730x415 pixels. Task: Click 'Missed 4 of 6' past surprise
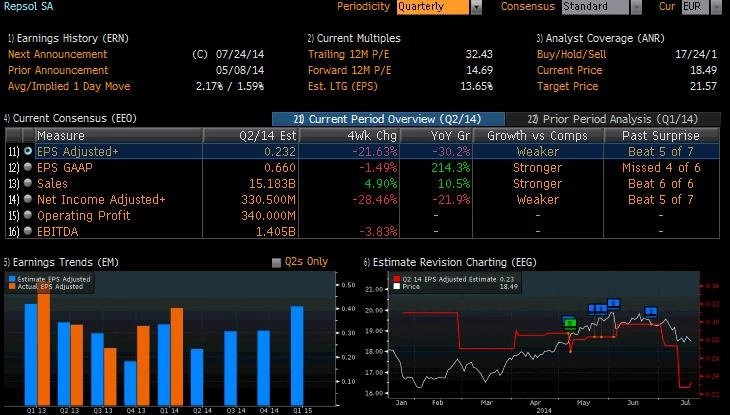click(661, 167)
